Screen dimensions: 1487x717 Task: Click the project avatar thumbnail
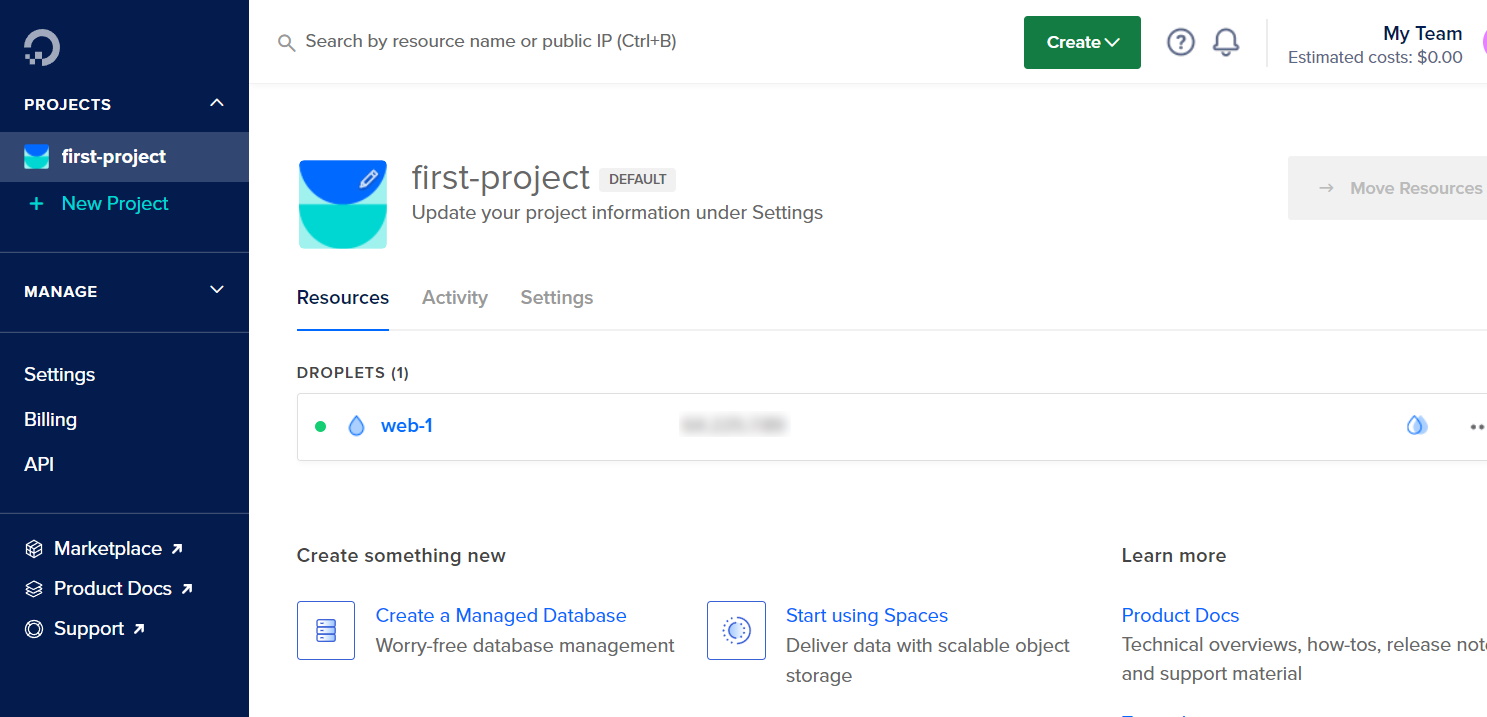(343, 204)
